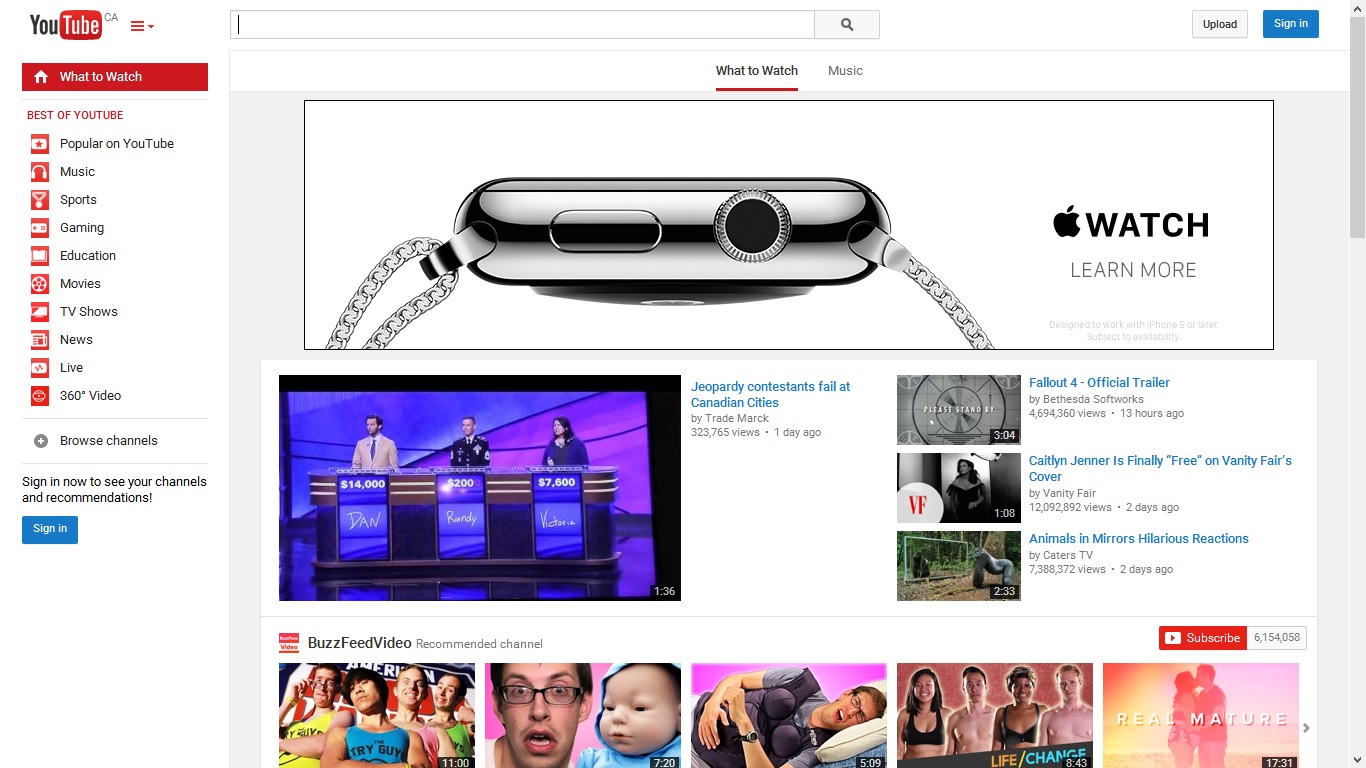1366x768 pixels.
Task: Click the Sports icon in sidebar
Action: [39, 200]
